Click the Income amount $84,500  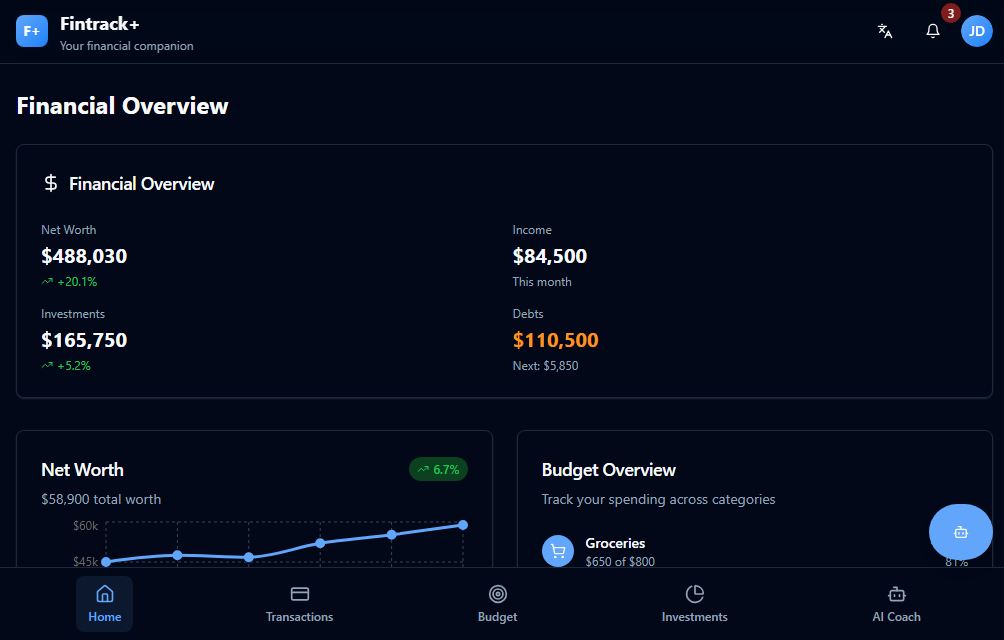point(549,256)
